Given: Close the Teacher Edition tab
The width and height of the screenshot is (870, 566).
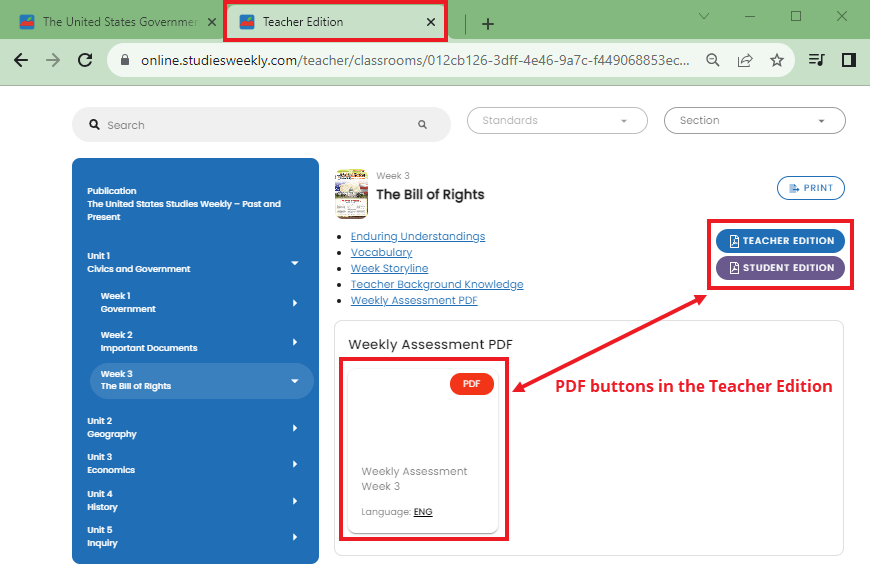Looking at the screenshot, I should click(x=431, y=22).
